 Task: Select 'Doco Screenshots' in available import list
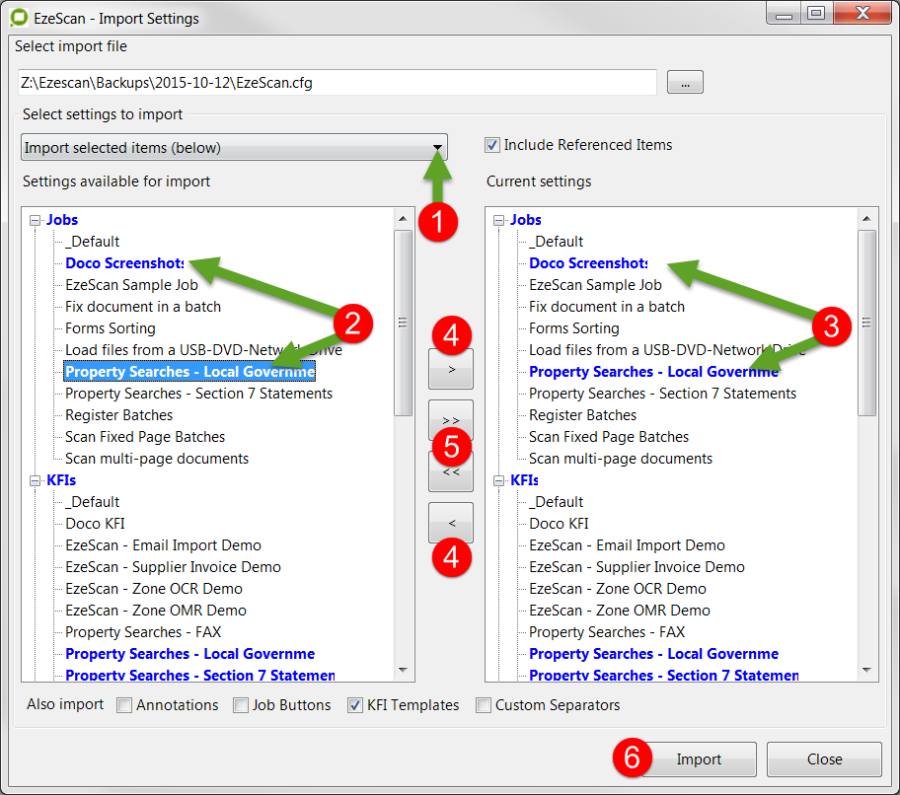coord(124,264)
